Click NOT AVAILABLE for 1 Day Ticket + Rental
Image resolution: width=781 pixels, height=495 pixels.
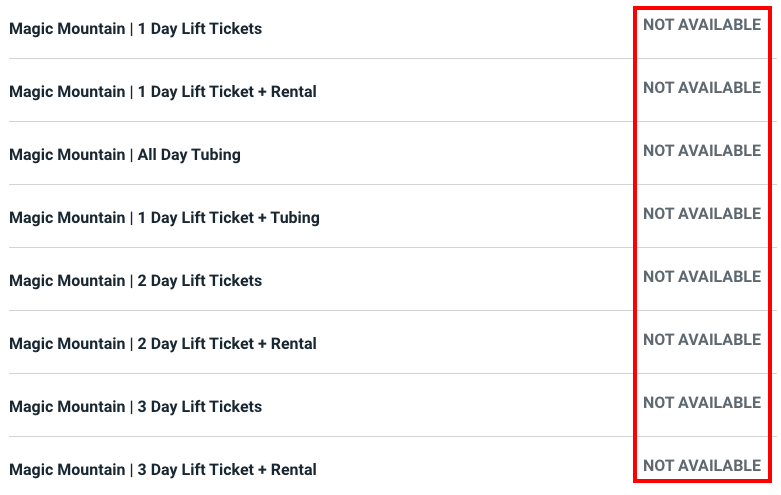(702, 88)
